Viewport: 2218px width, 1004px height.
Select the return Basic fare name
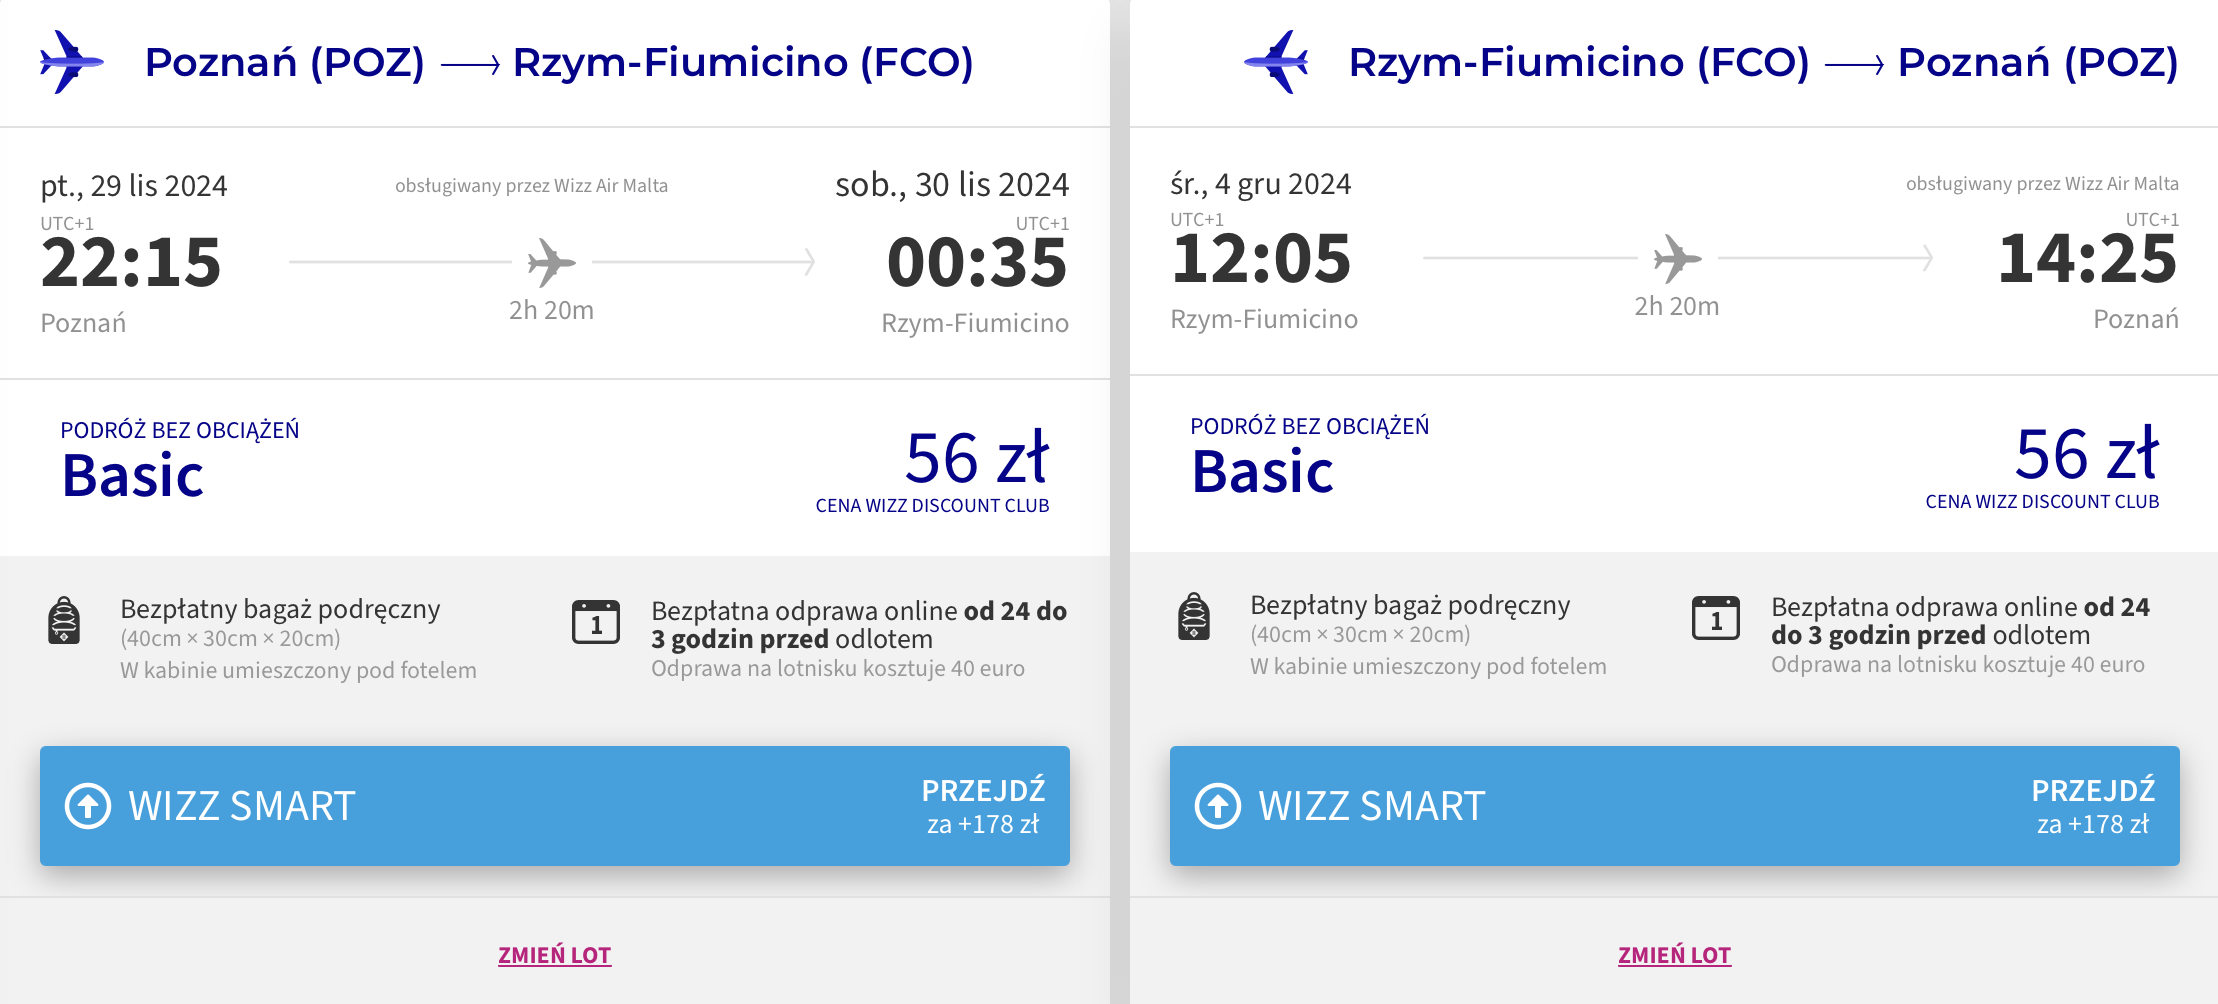(1263, 471)
